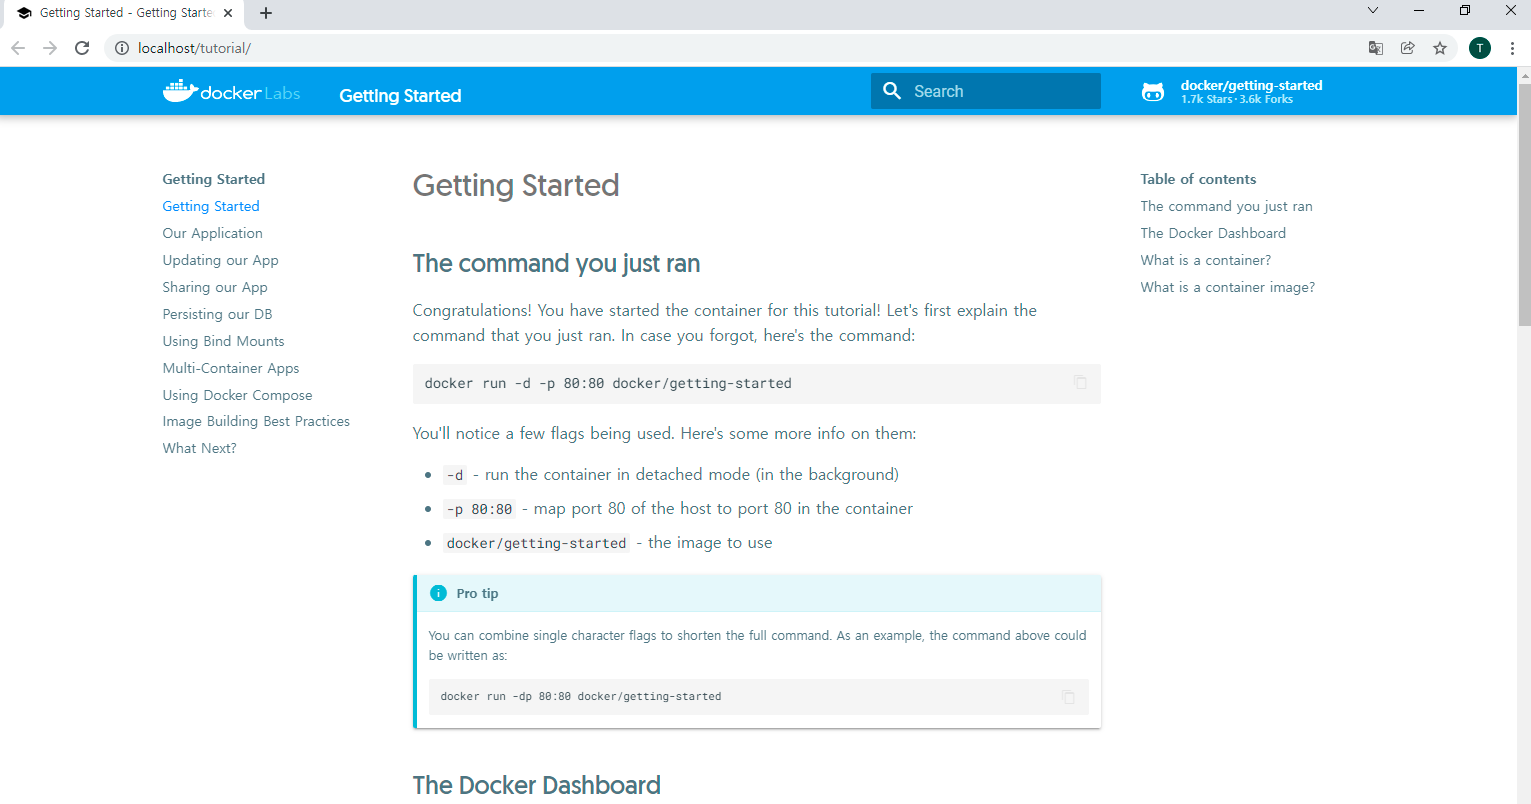Bookmark this tab with the star

click(x=1440, y=48)
